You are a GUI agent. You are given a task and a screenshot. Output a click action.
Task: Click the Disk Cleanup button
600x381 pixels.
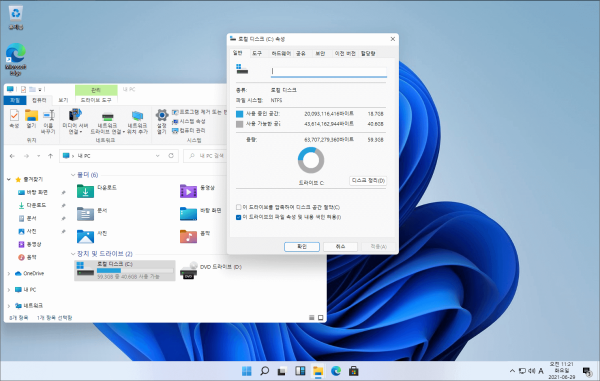(x=368, y=181)
